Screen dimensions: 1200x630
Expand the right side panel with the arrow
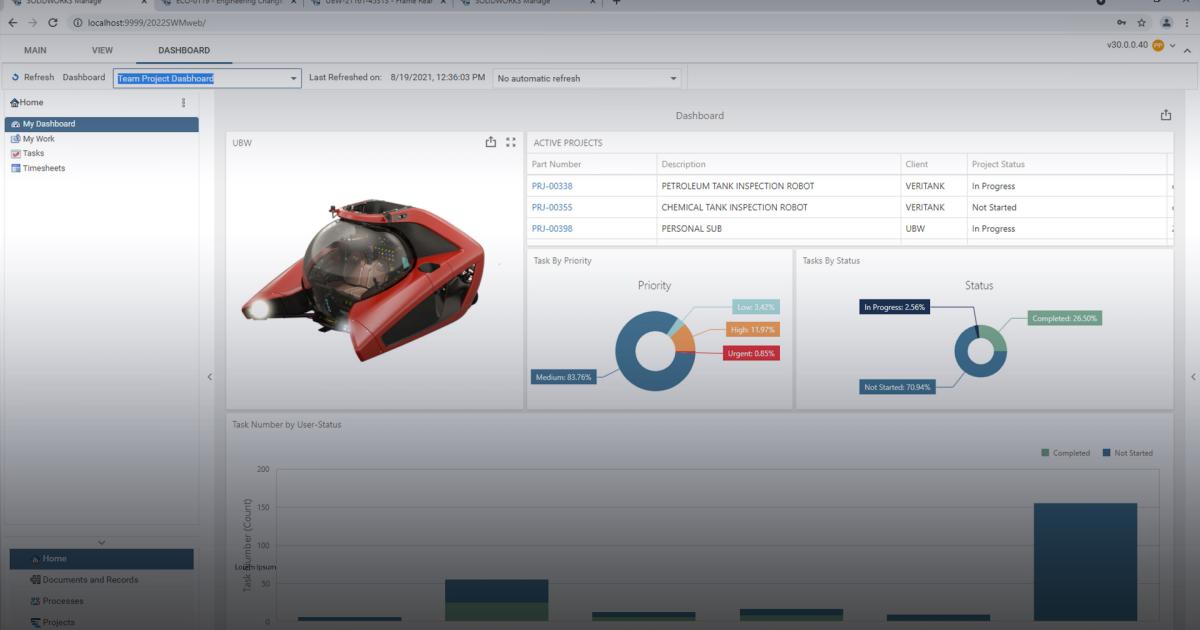point(1192,377)
